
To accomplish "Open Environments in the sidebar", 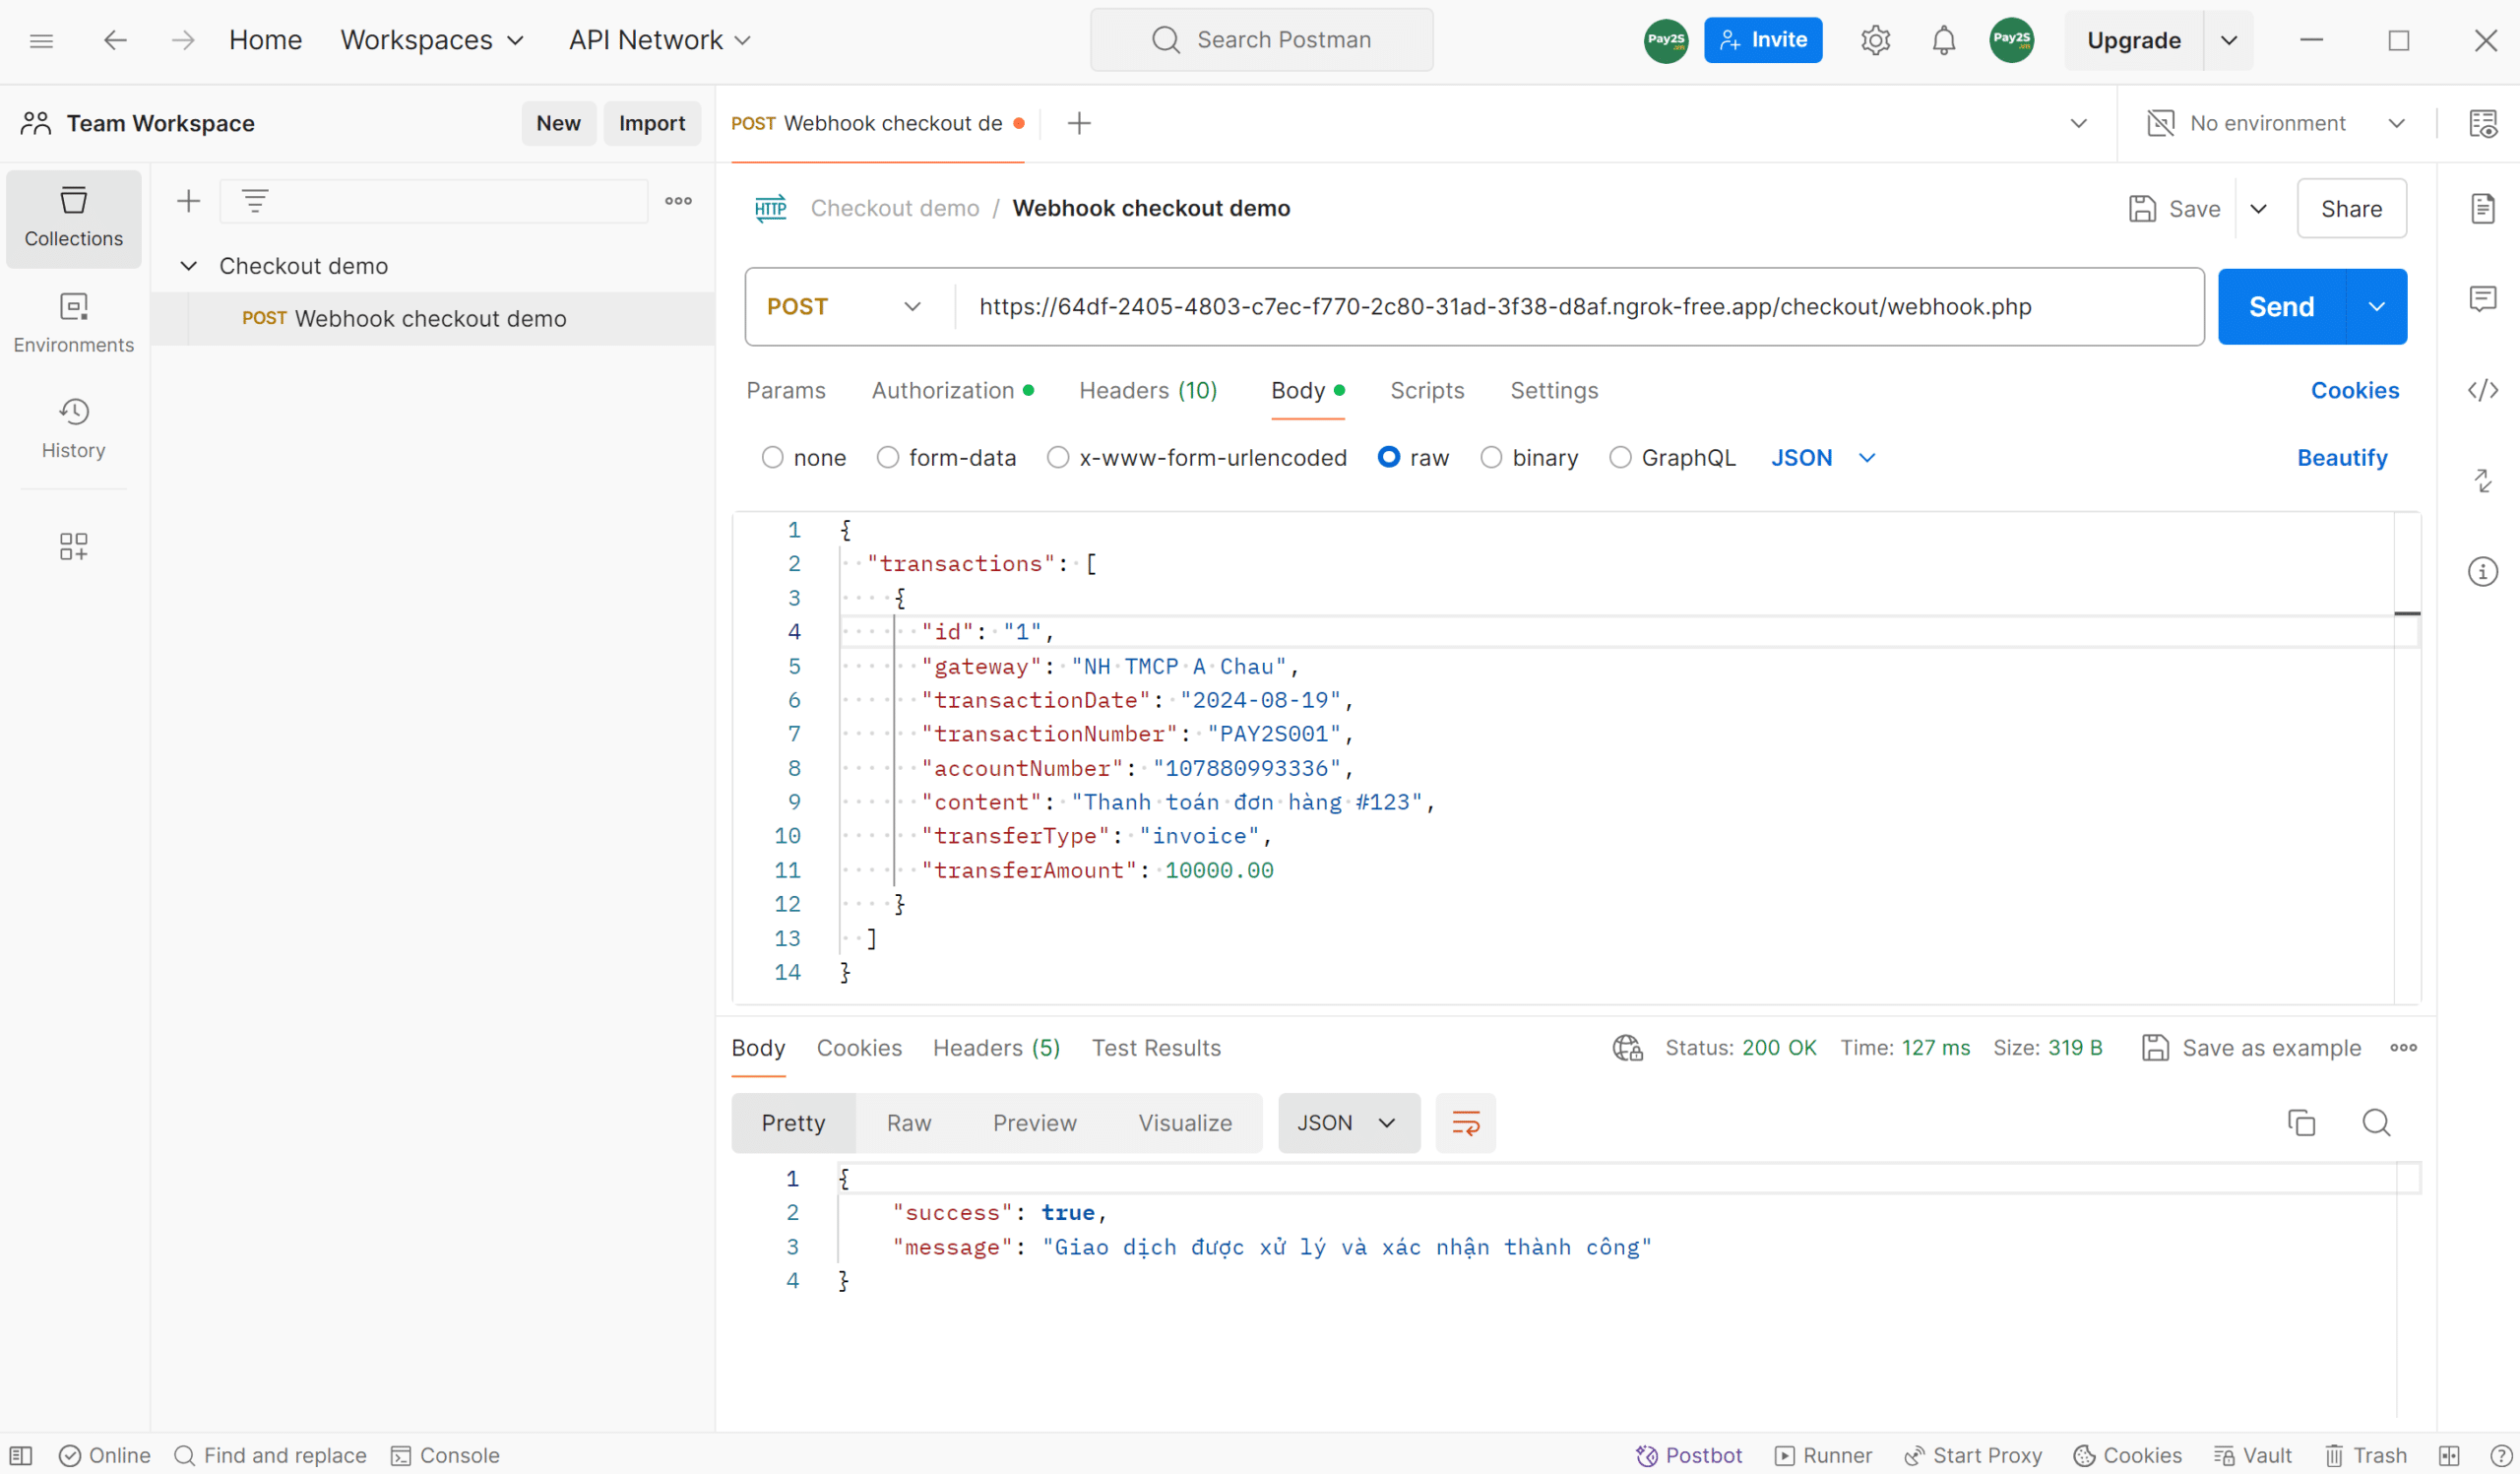I will pyautogui.click(x=73, y=322).
